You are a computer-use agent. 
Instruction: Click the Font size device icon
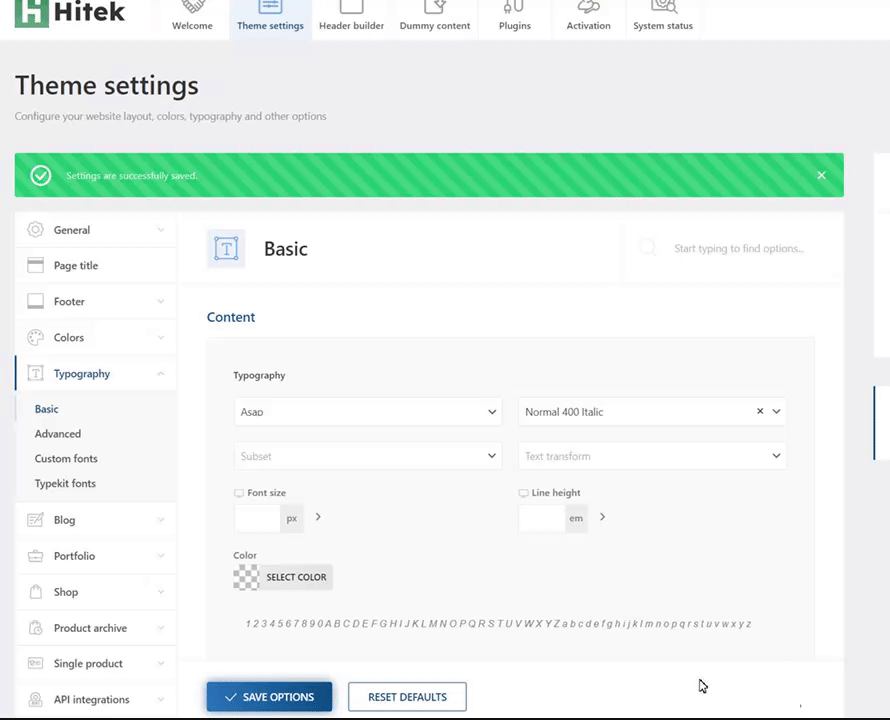239,493
